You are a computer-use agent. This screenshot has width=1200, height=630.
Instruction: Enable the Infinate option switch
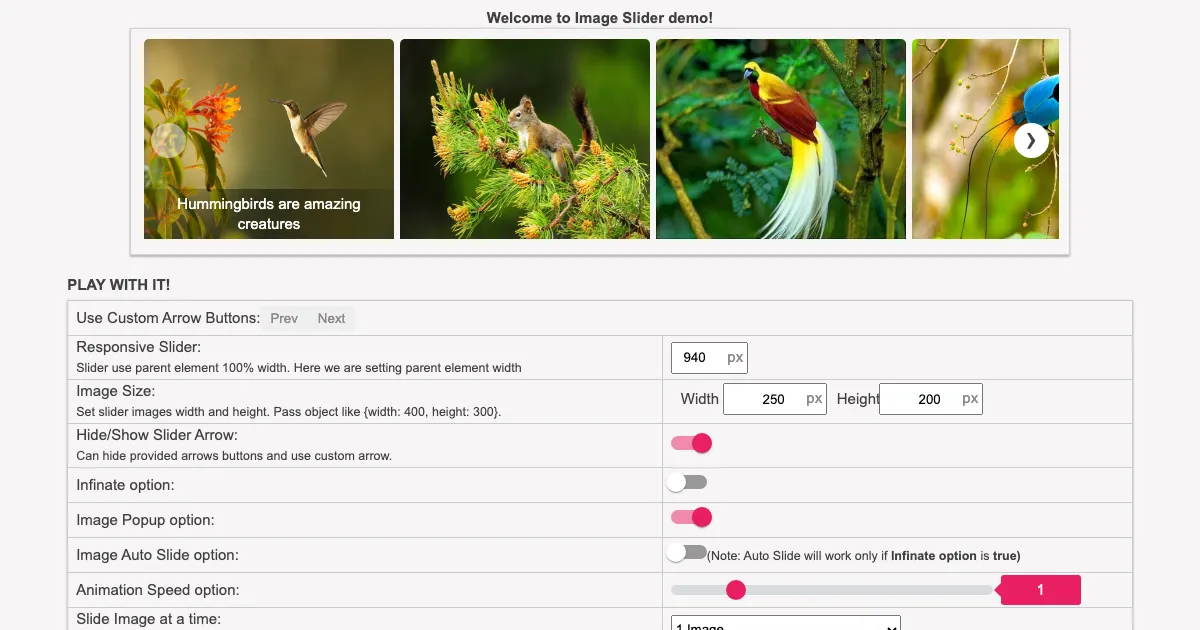pyautogui.click(x=687, y=482)
